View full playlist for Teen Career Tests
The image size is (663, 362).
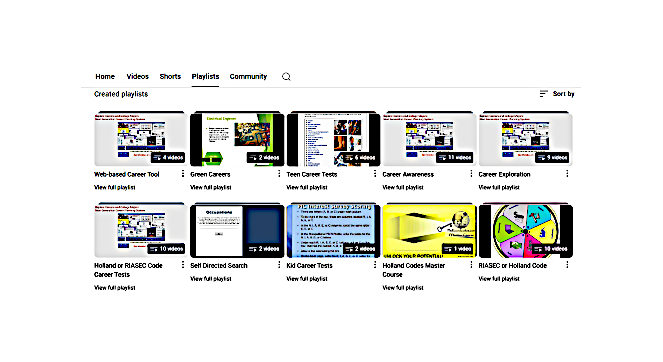pyautogui.click(x=307, y=187)
